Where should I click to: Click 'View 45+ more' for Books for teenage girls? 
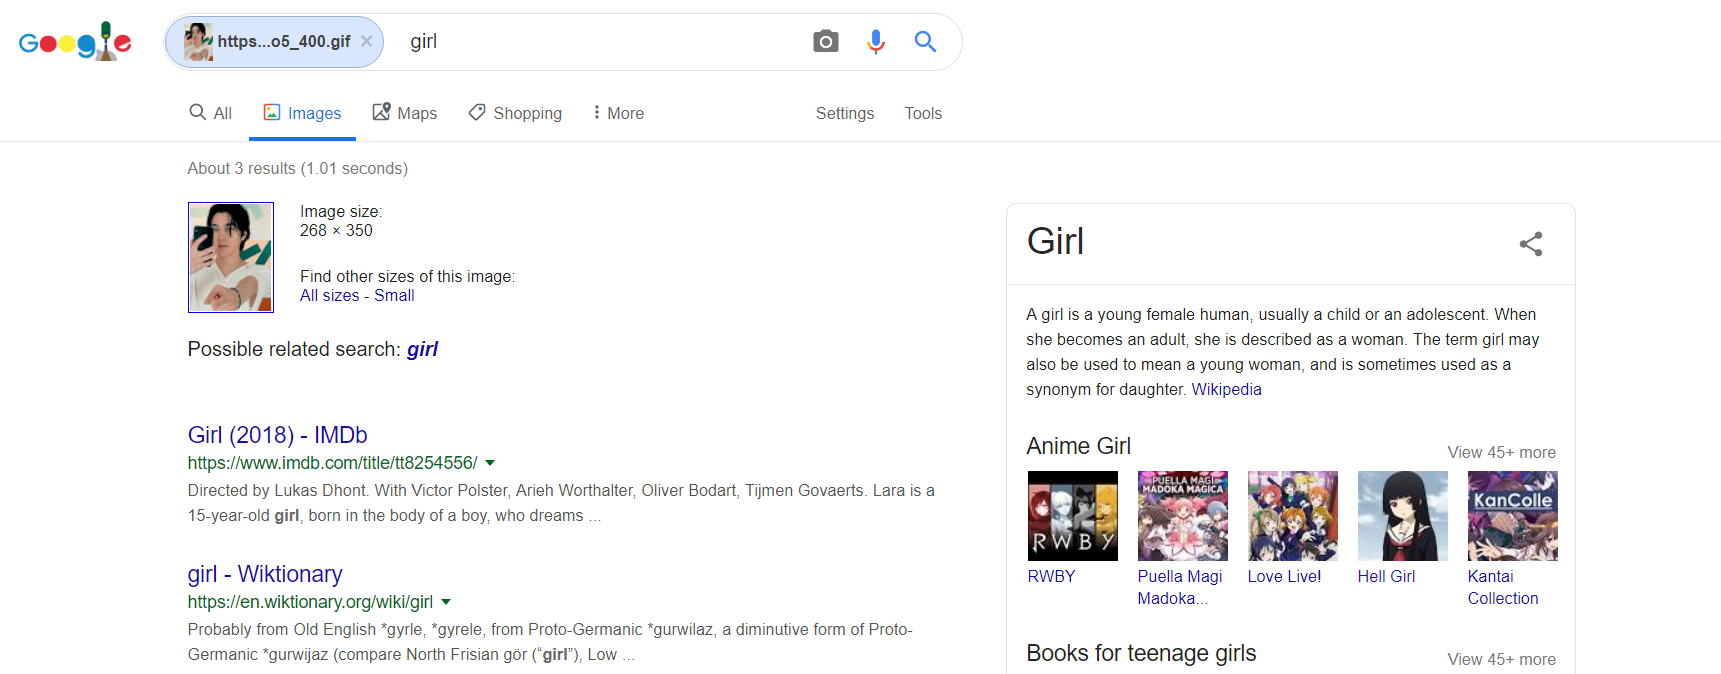[x=1502, y=659]
